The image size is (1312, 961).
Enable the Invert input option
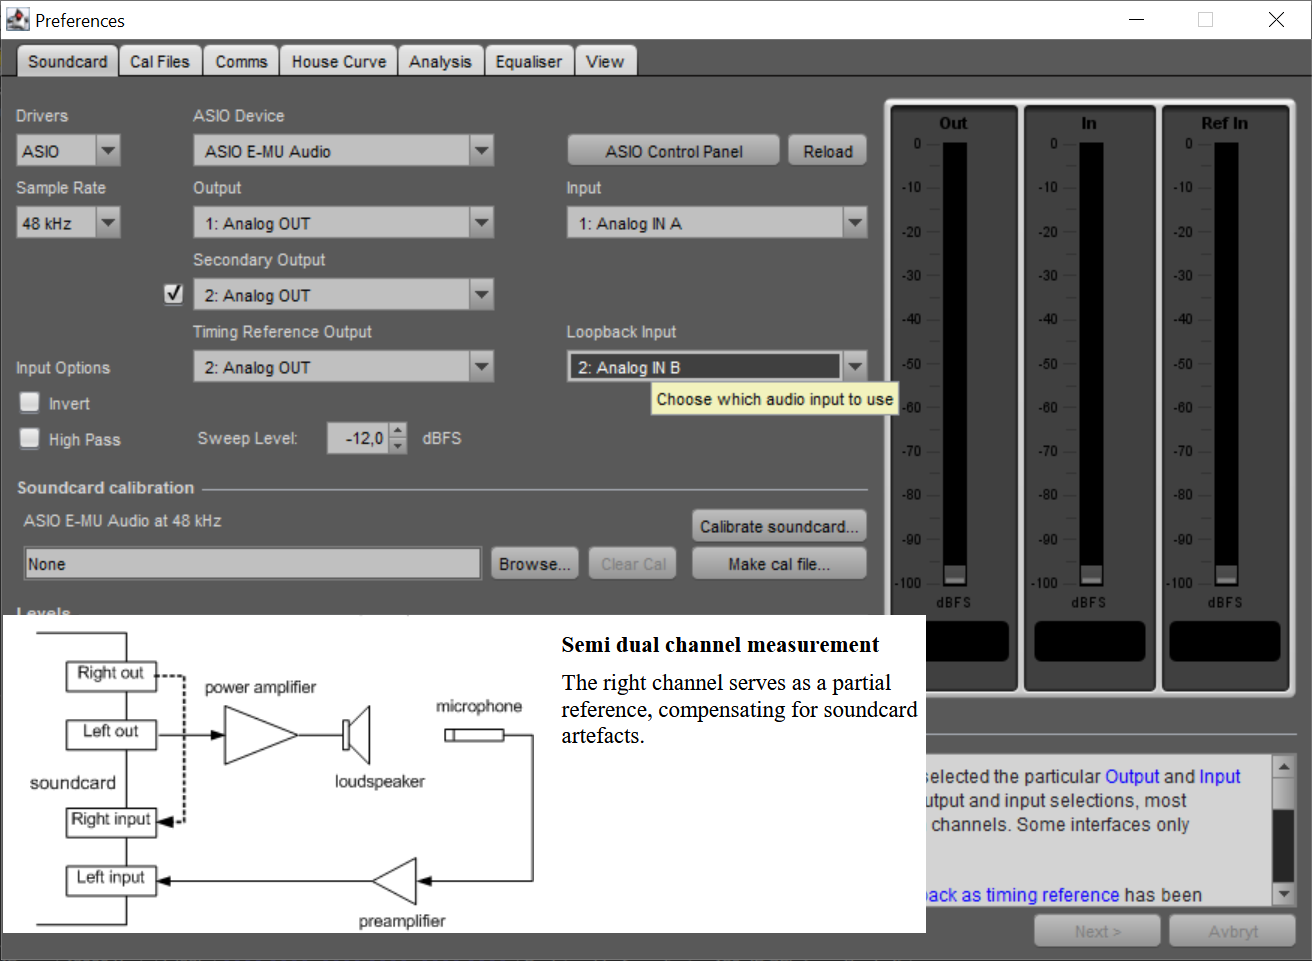tap(30, 403)
